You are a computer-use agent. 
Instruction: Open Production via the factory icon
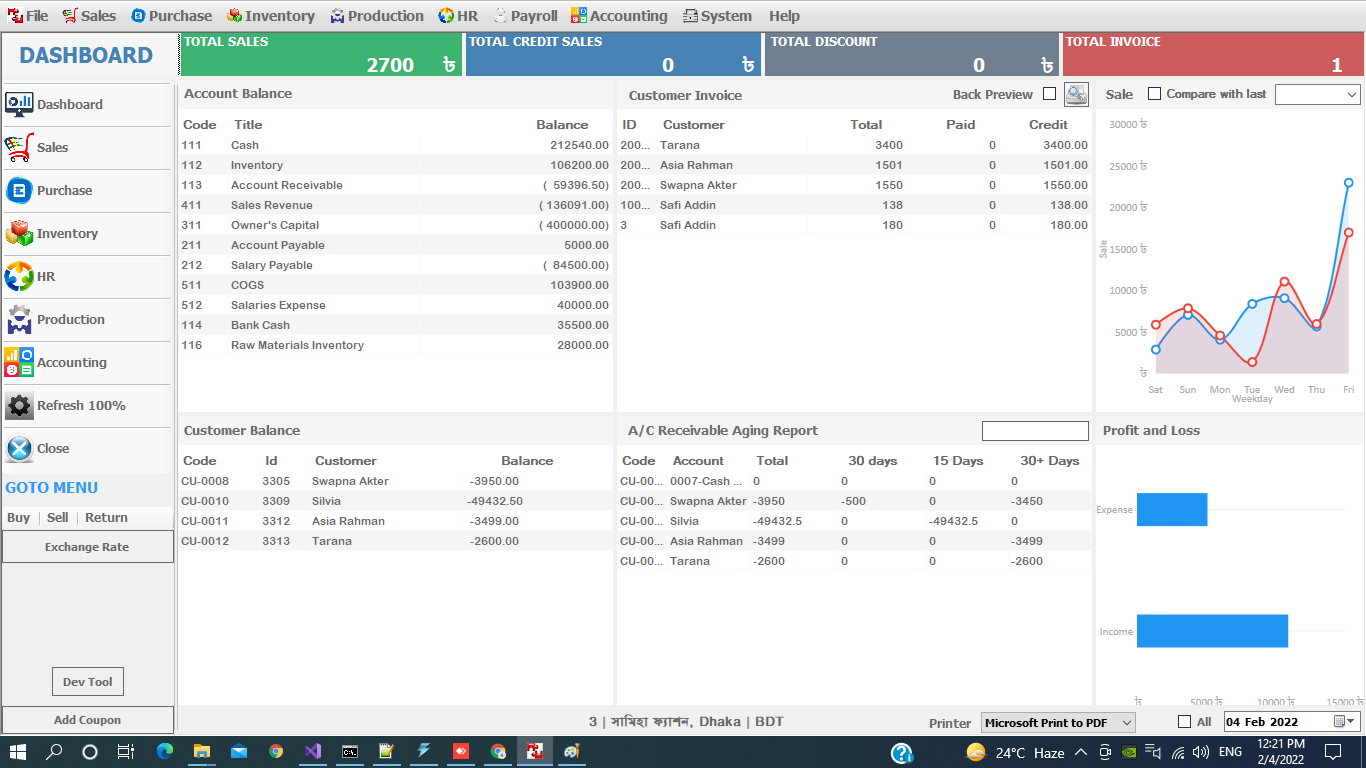[x=19, y=319]
